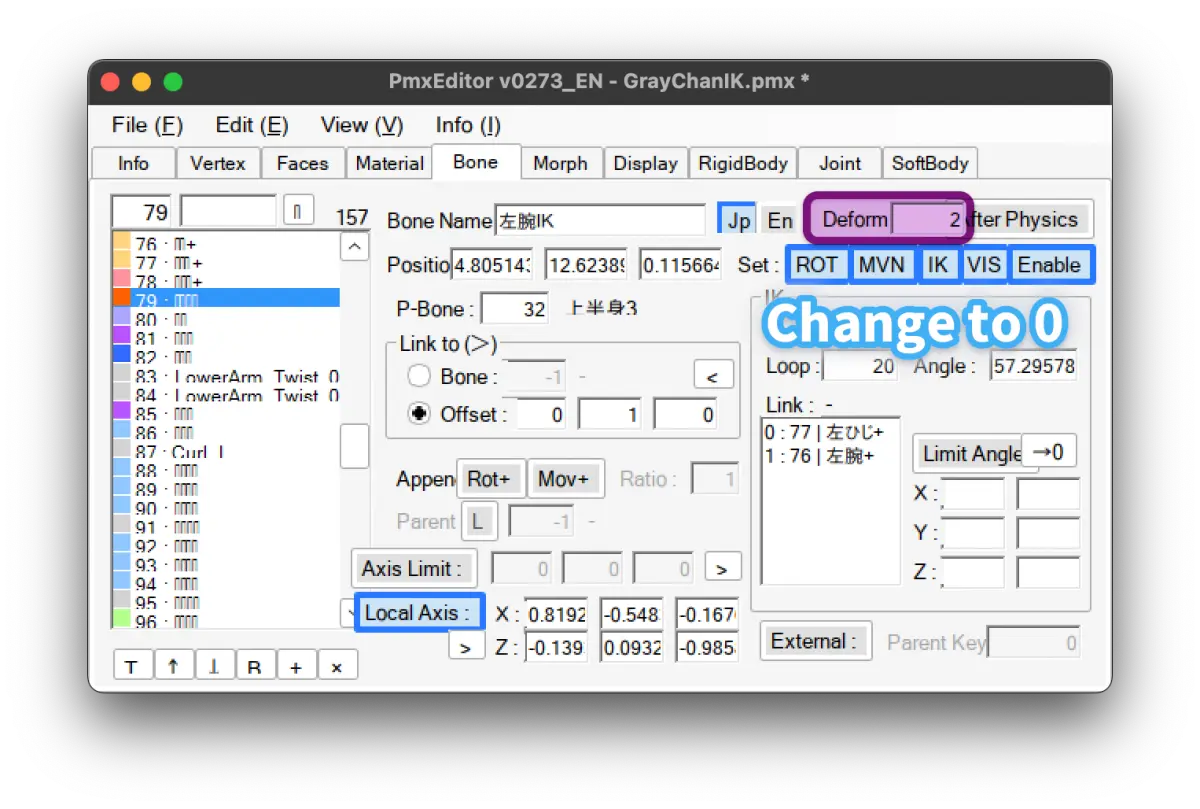1200x809 pixels.
Task: Switch to the Faces tab
Action: pos(302,163)
